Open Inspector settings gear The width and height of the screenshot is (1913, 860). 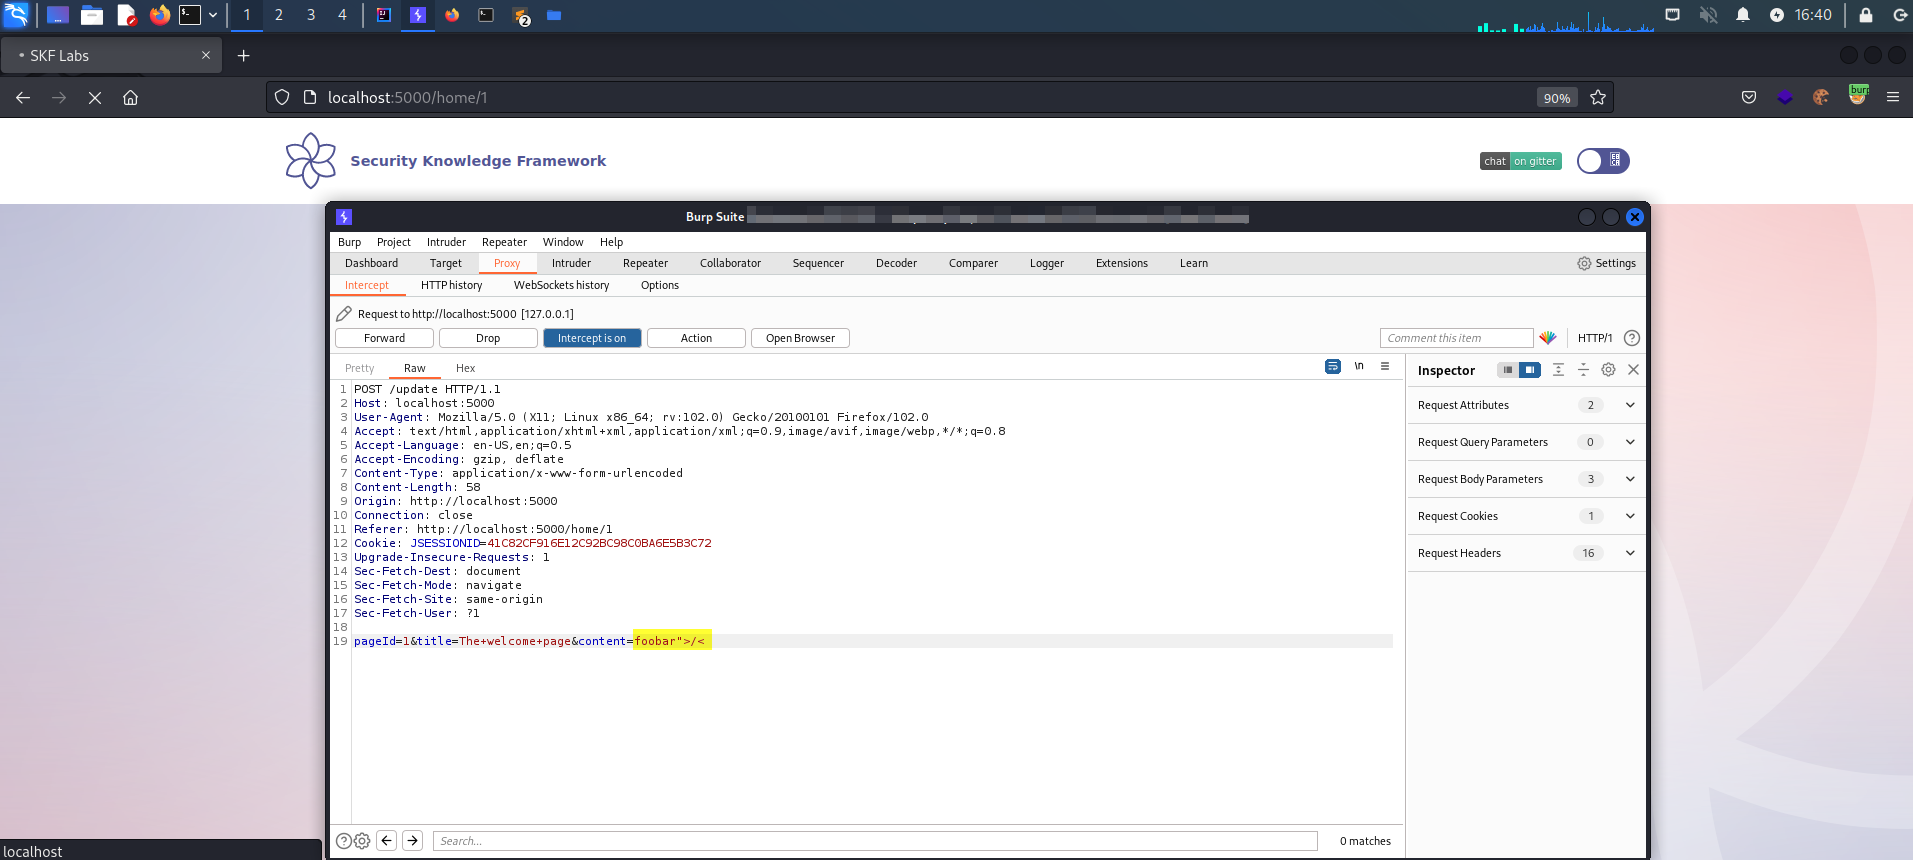(1608, 370)
